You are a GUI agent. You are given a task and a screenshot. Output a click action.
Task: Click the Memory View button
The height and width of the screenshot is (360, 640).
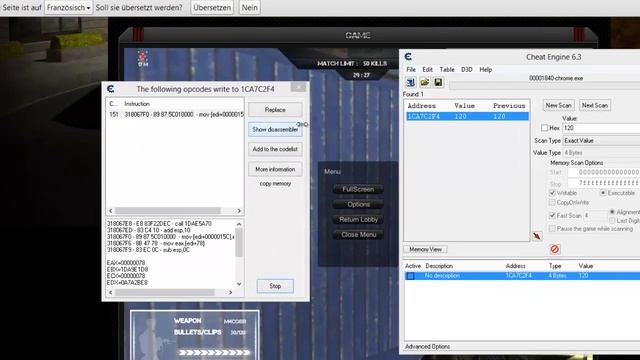tap(425, 249)
